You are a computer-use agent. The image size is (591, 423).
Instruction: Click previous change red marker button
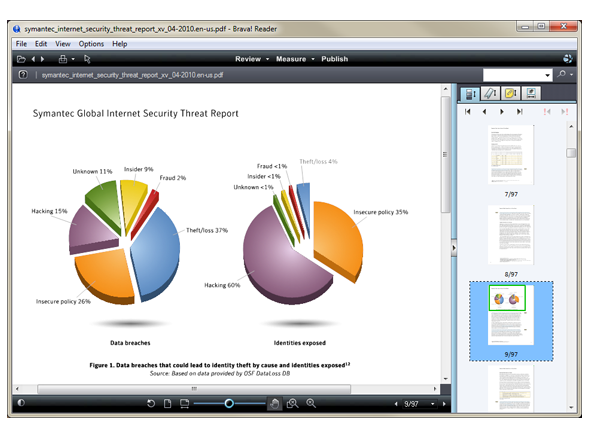pyautogui.click(x=547, y=112)
